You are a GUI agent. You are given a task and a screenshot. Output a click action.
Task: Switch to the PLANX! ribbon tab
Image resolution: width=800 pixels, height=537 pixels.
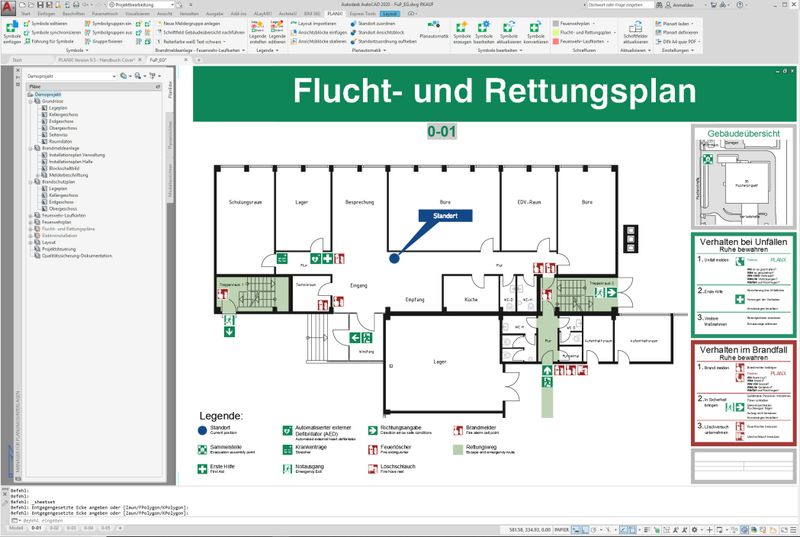click(335, 14)
